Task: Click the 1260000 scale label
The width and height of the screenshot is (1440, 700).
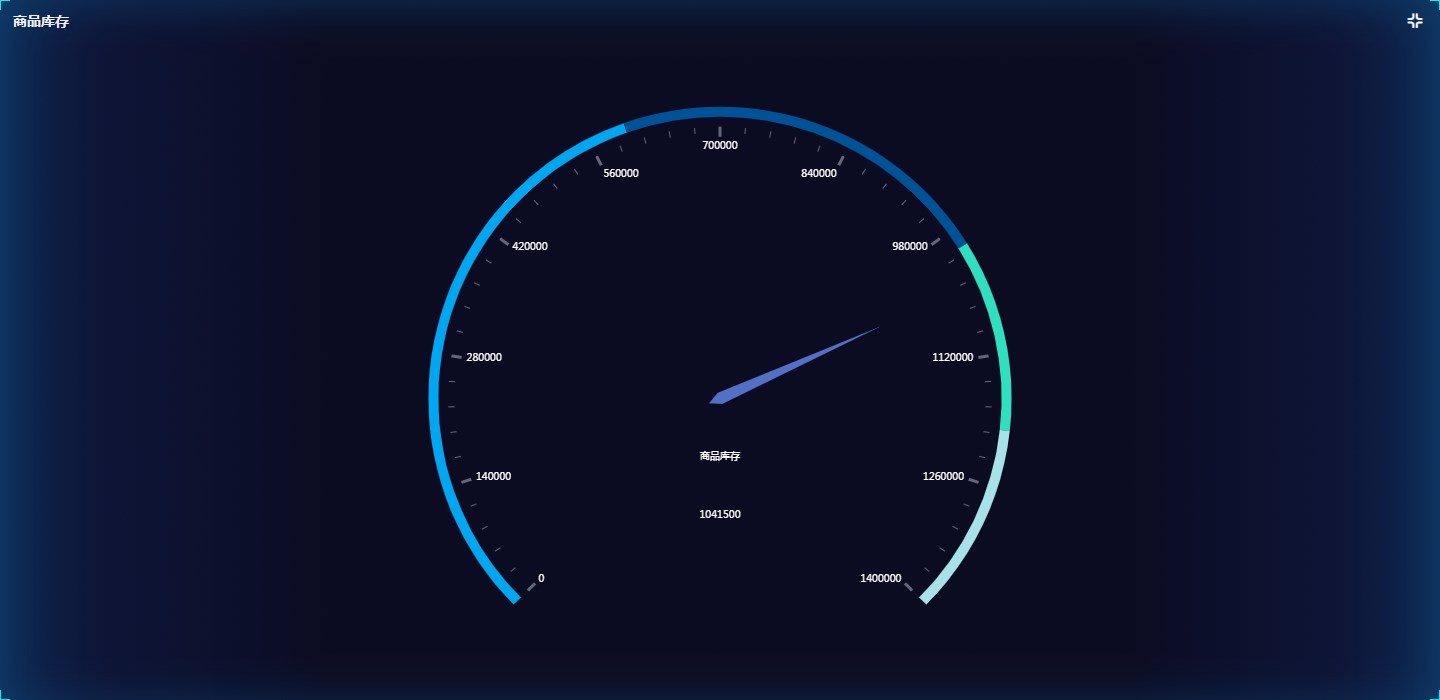Action: tap(943, 476)
